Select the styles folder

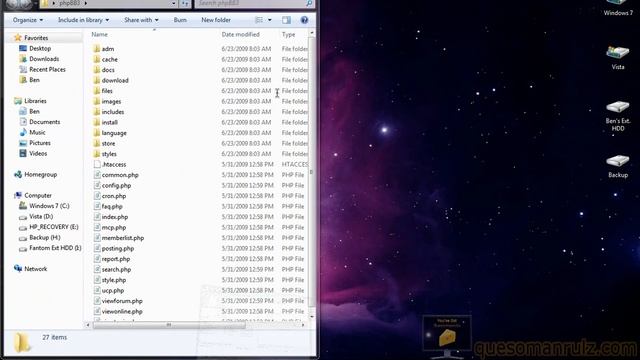coord(109,154)
